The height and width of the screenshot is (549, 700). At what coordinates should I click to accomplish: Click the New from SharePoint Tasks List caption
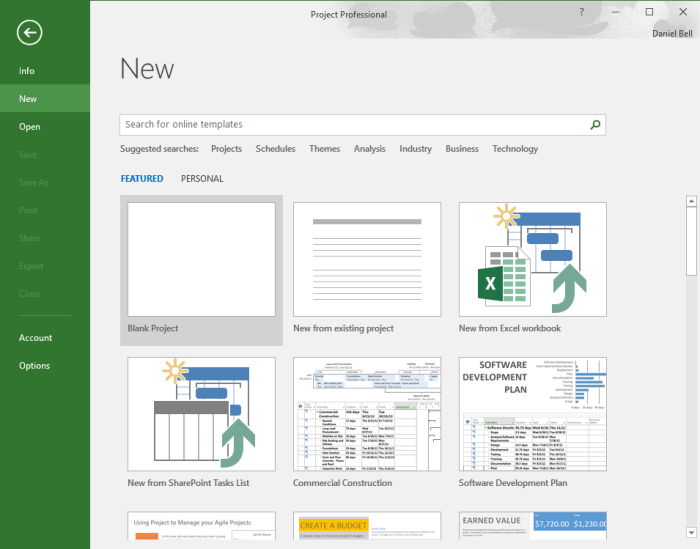point(188,483)
